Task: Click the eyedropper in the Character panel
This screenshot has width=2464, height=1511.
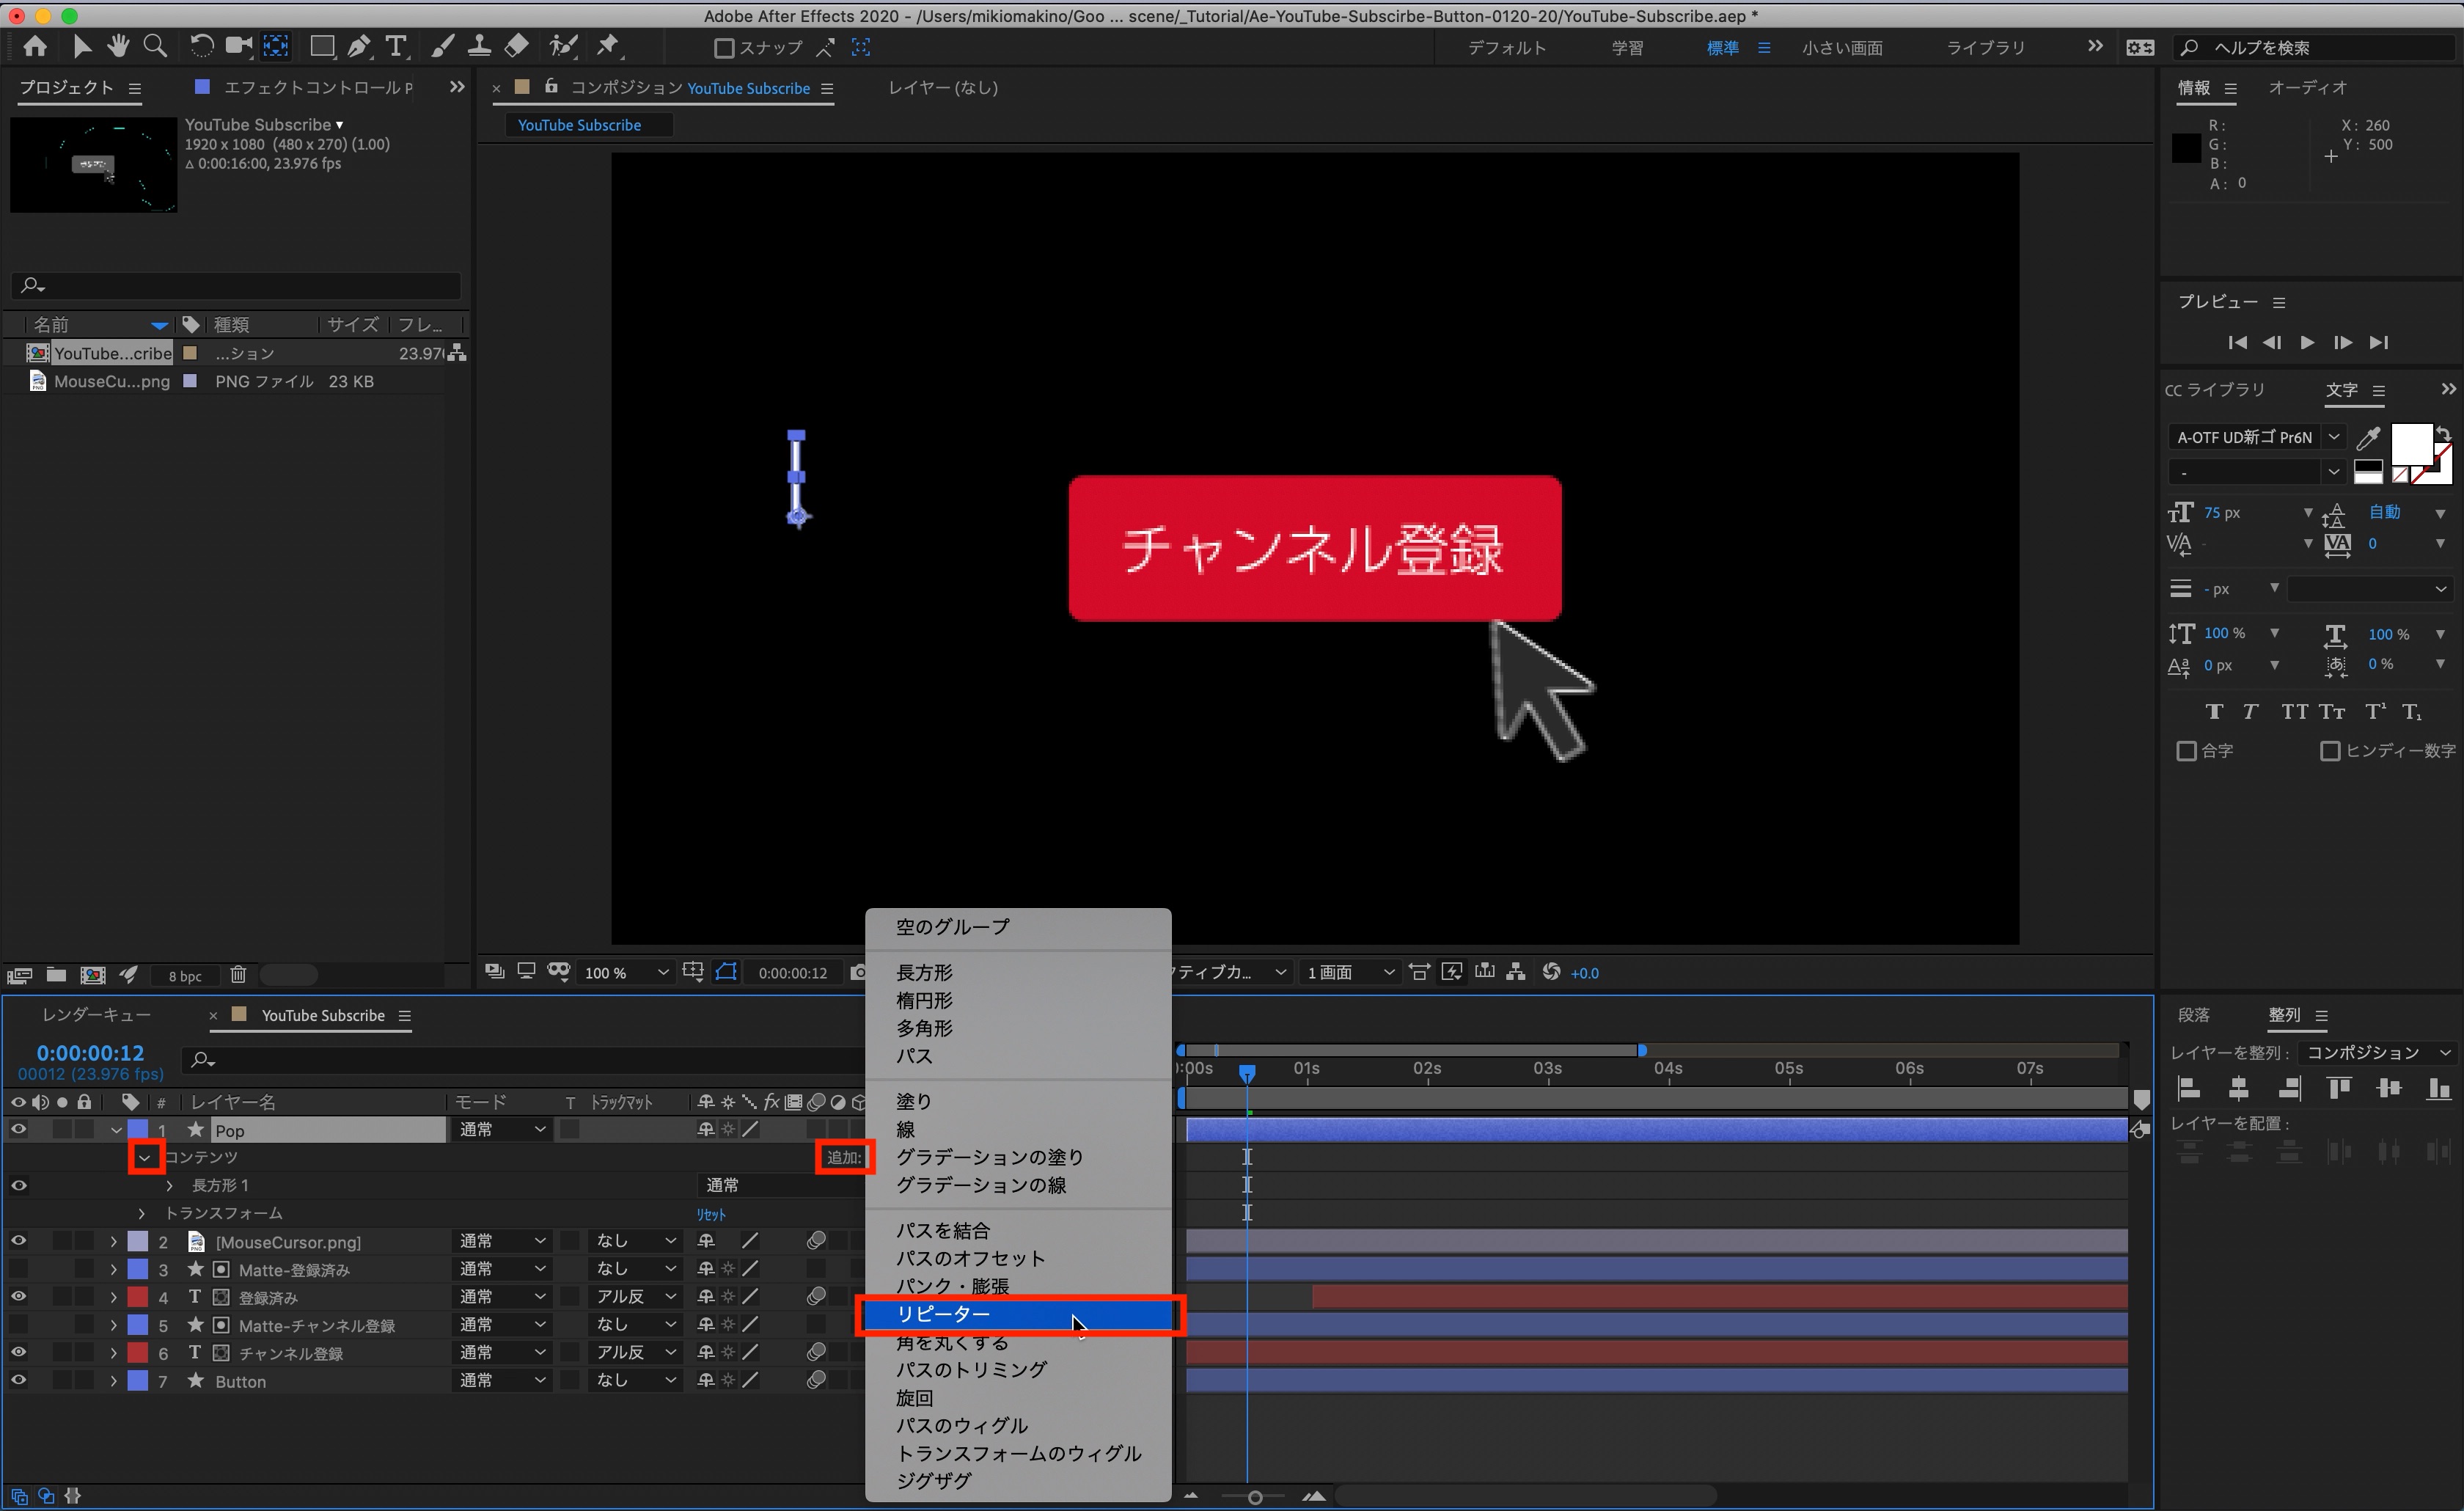Action: 2368,437
